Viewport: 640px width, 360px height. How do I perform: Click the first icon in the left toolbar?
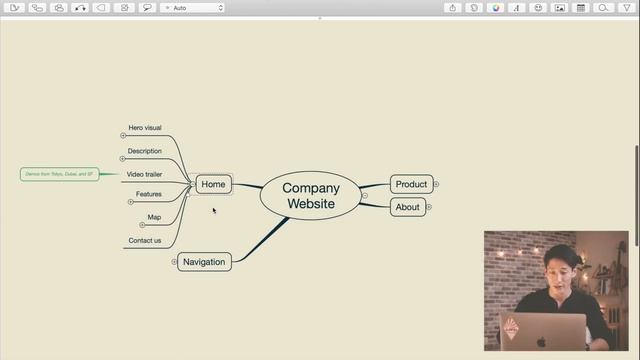tap(15, 8)
